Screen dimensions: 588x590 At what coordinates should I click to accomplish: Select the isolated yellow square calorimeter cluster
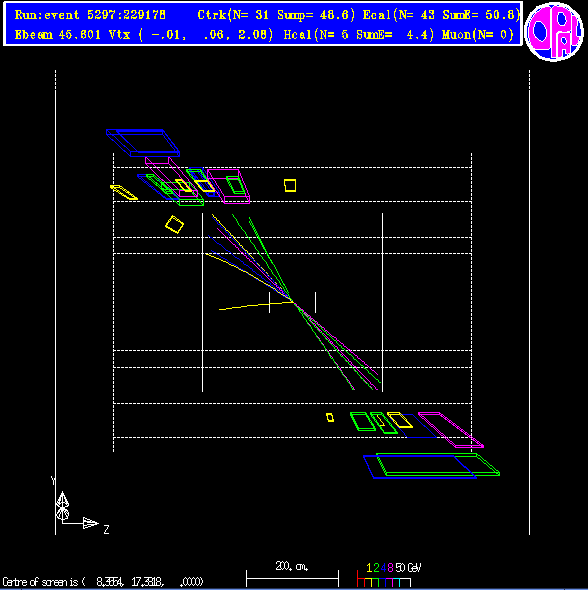point(290,186)
